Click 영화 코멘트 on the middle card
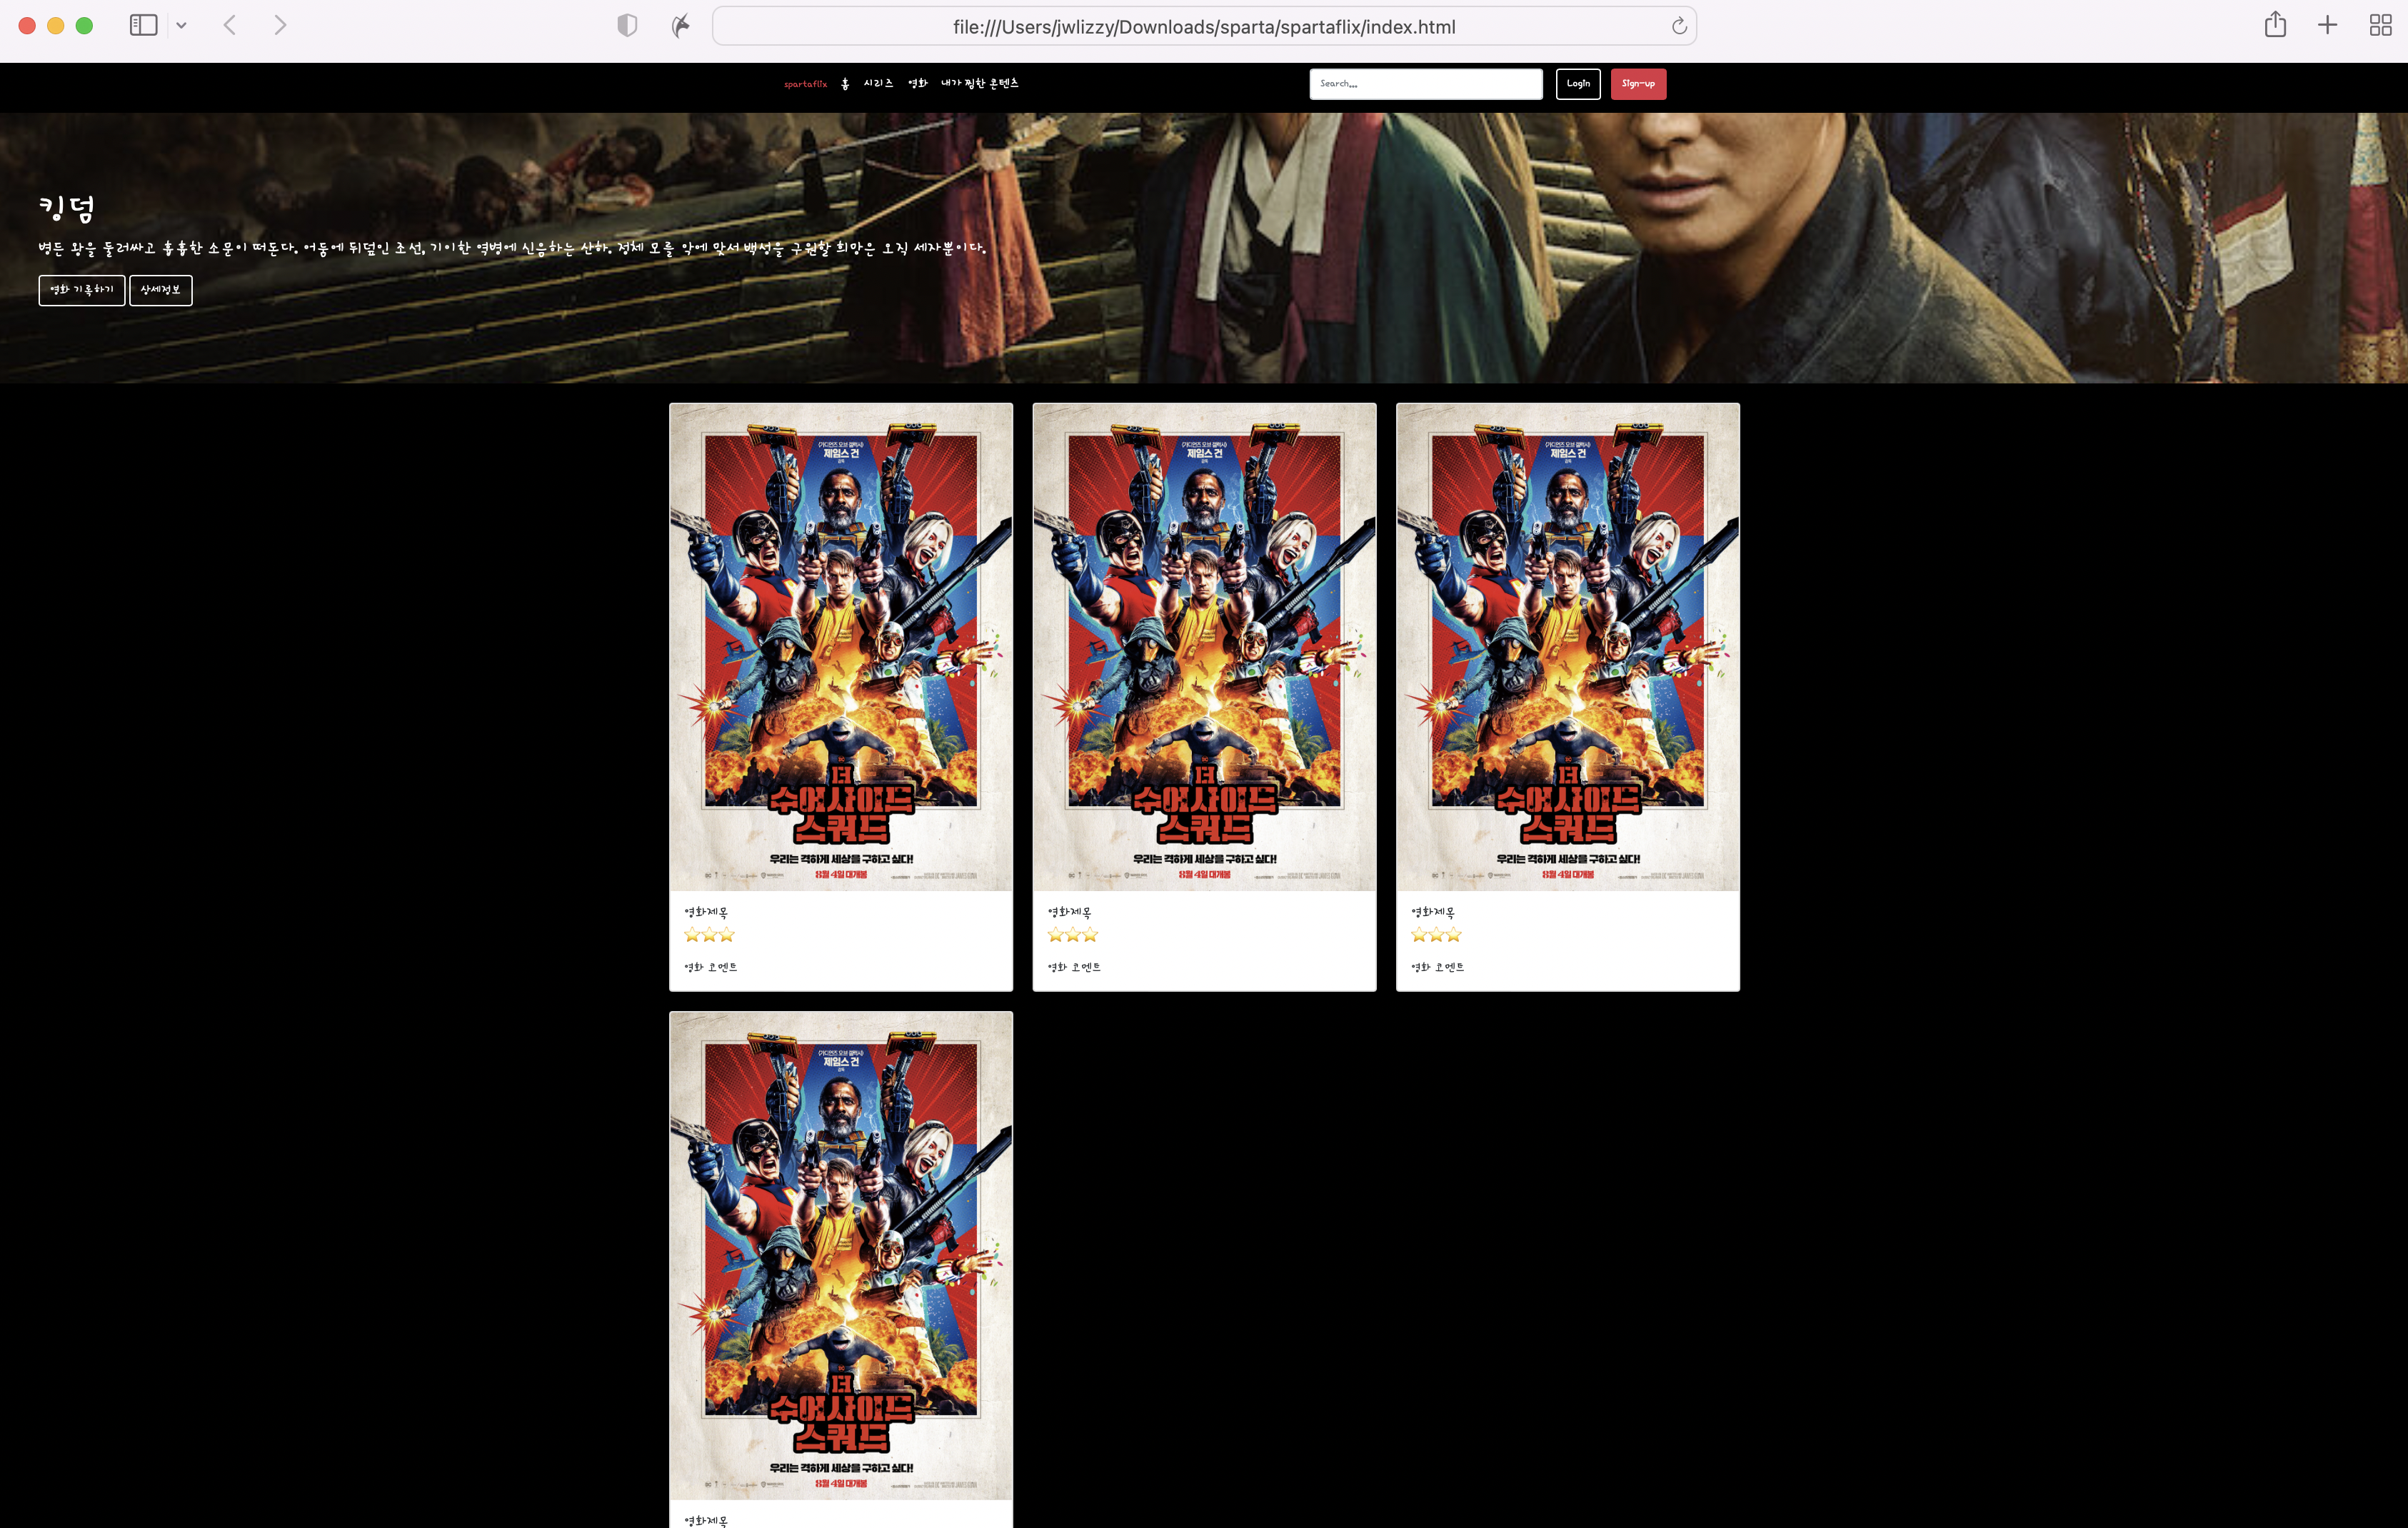The height and width of the screenshot is (1528, 2408). pyautogui.click(x=1074, y=967)
